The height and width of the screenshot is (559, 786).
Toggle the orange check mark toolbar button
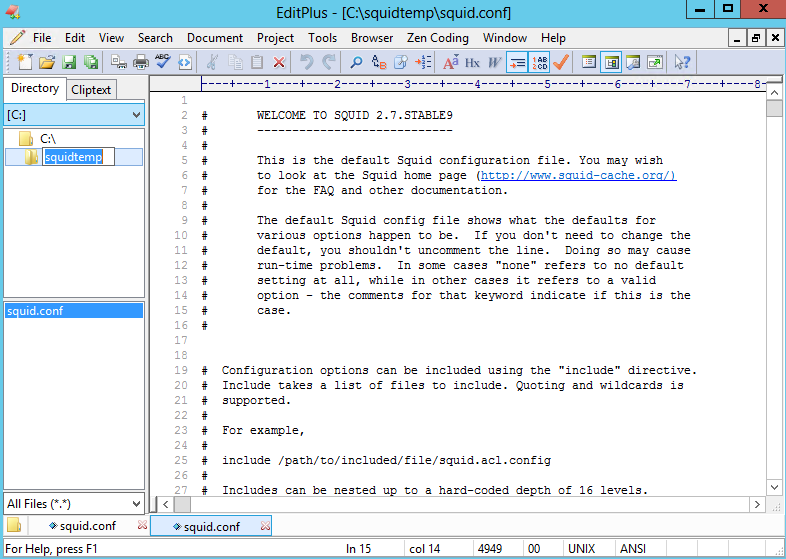point(561,62)
